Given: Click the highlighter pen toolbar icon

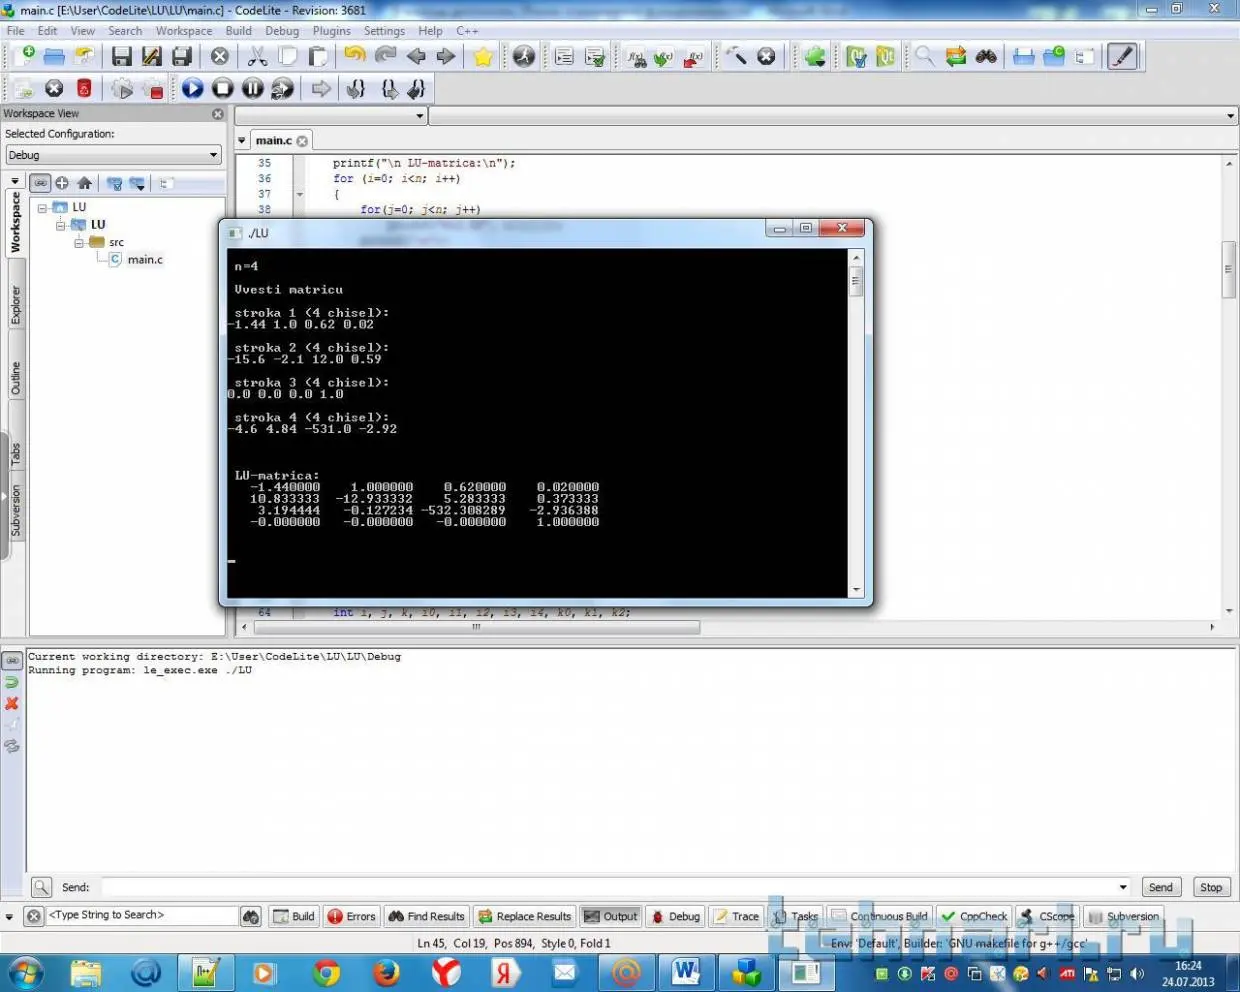Looking at the screenshot, I should click(1122, 57).
